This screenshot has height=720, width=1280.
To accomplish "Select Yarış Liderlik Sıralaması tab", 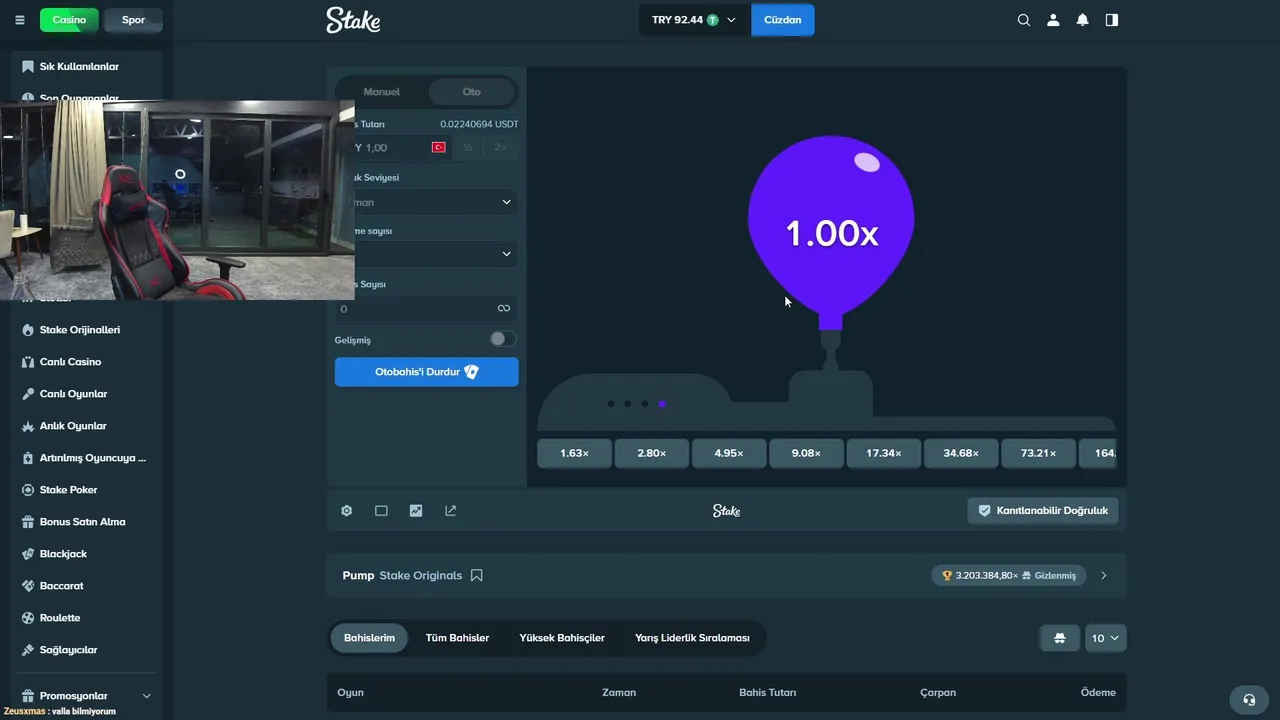I will [692, 637].
